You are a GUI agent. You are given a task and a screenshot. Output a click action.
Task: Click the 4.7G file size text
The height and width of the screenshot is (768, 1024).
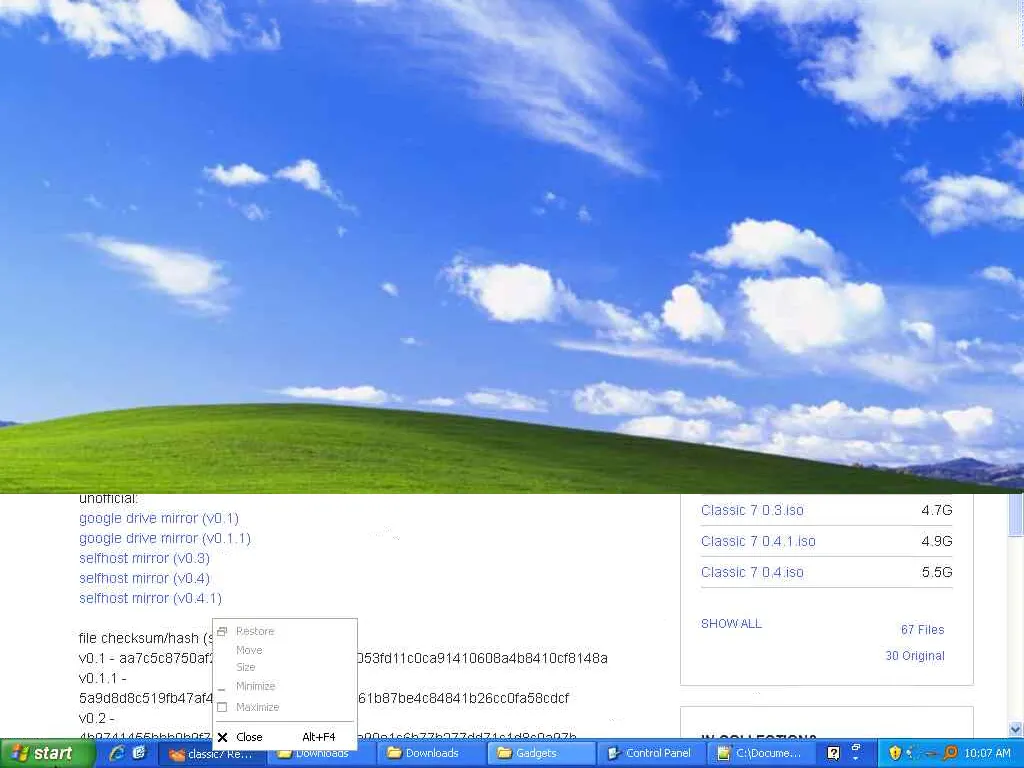tap(936, 510)
